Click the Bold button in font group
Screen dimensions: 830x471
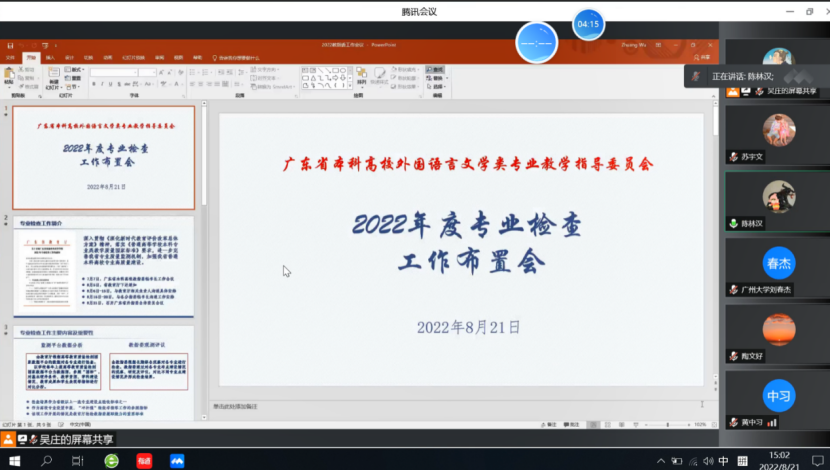pos(94,86)
